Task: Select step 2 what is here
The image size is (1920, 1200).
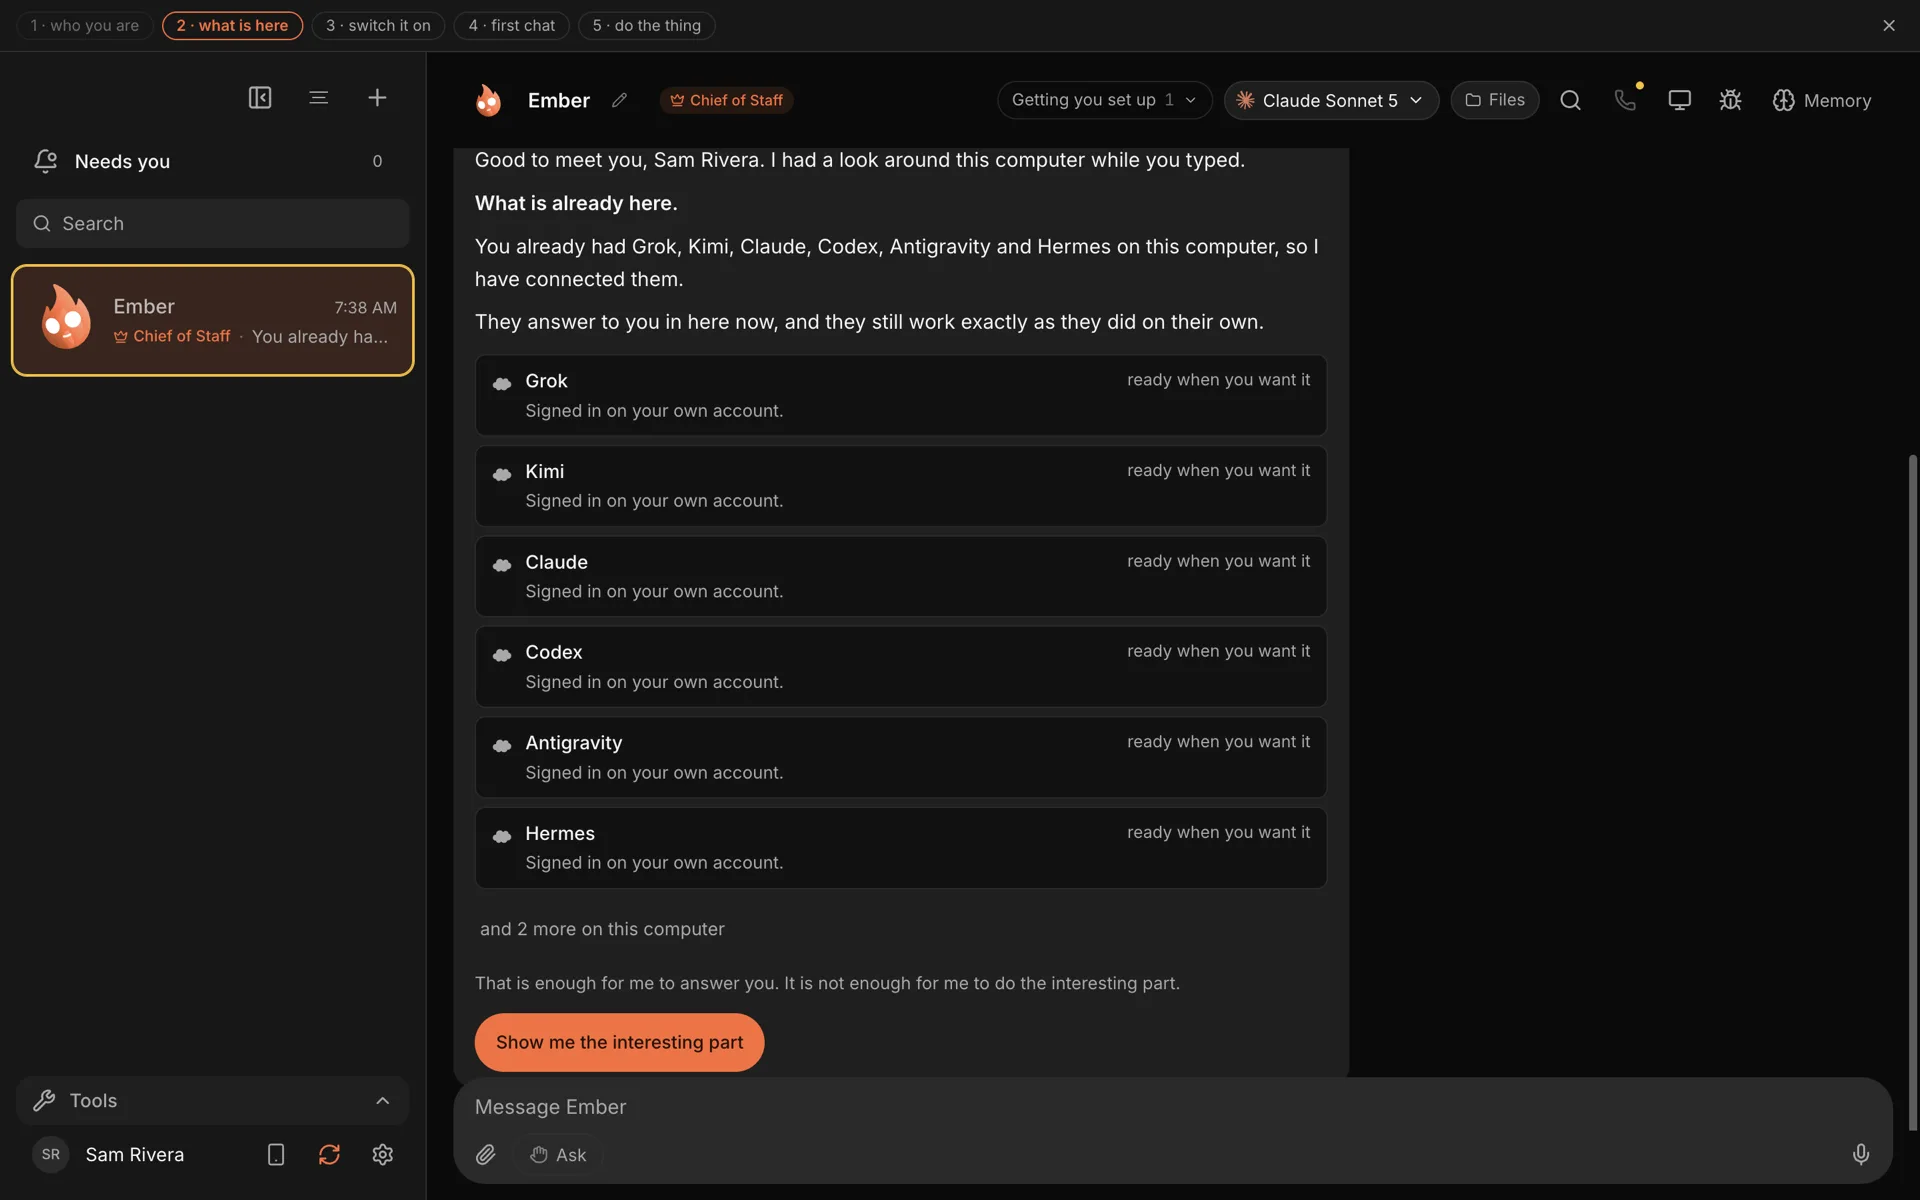Action: [x=232, y=25]
